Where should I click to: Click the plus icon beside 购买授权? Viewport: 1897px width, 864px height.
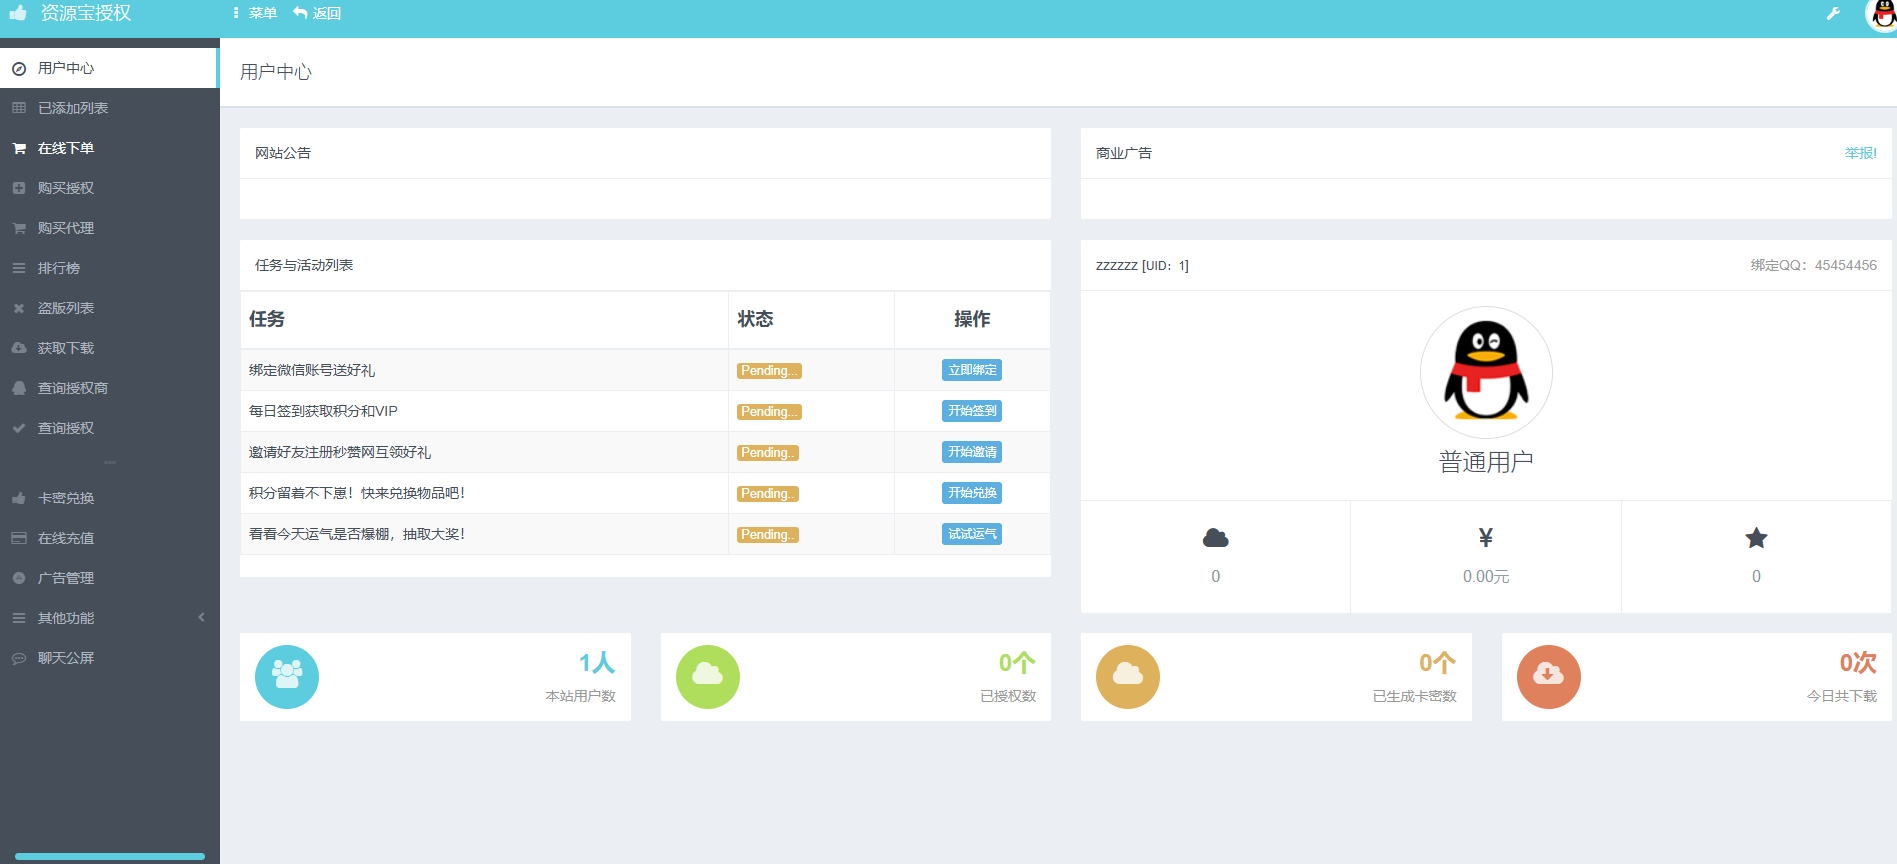click(19, 188)
